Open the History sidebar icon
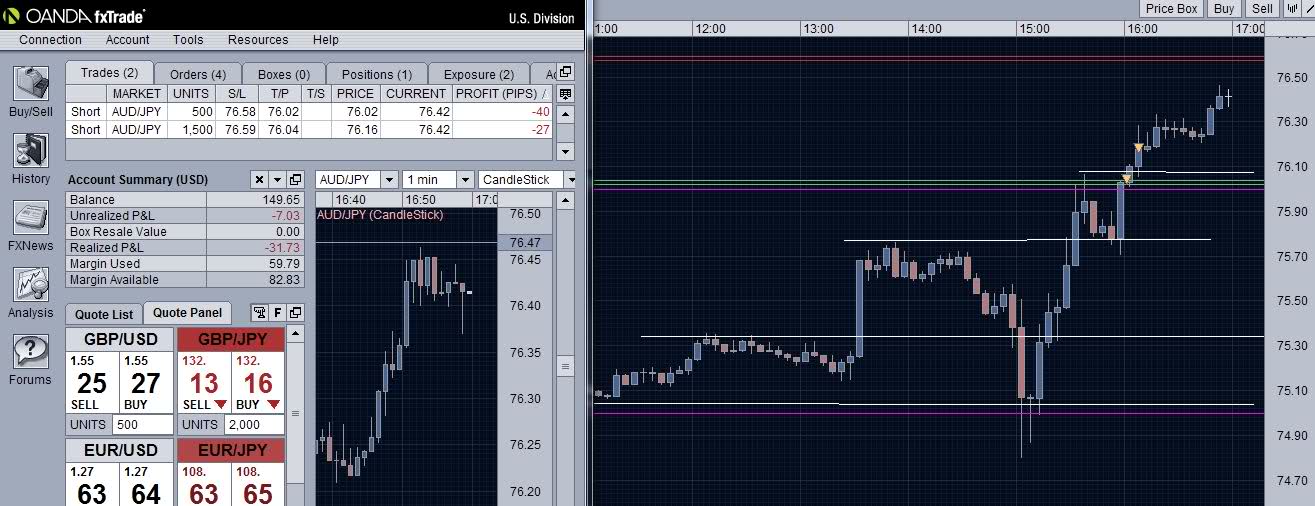 tap(31, 151)
